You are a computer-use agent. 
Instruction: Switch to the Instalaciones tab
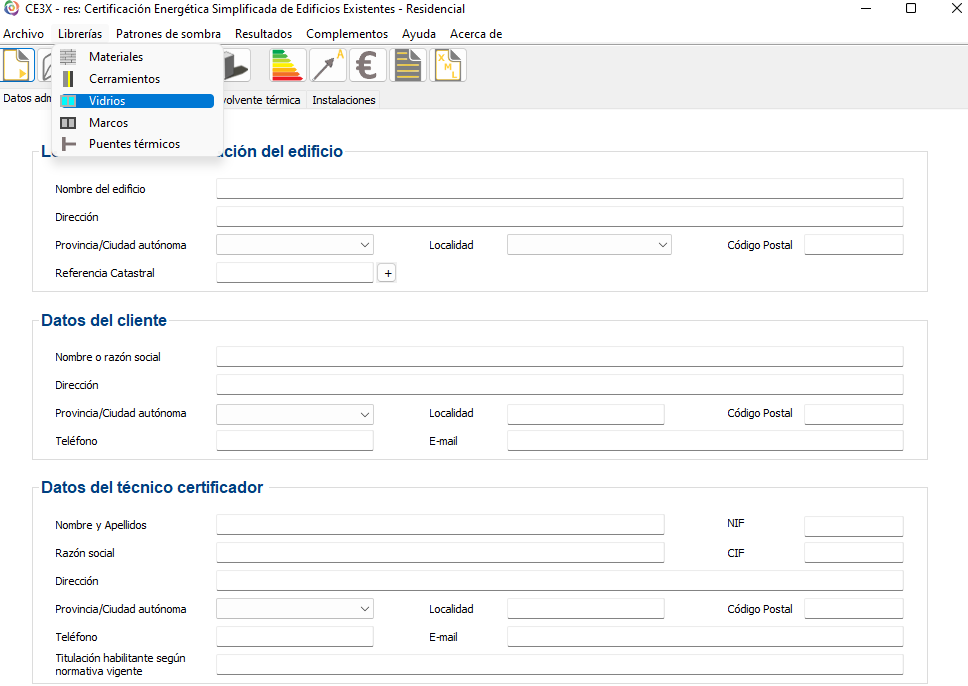[343, 100]
